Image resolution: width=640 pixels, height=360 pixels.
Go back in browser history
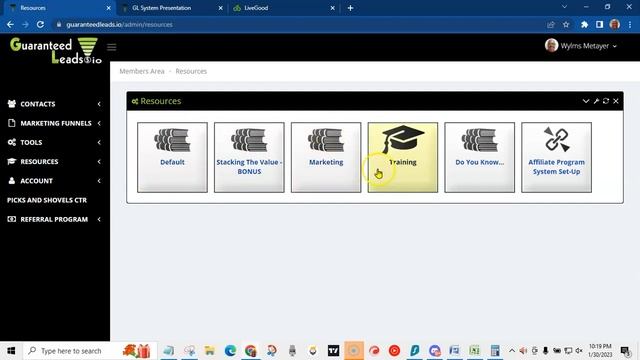(10, 24)
